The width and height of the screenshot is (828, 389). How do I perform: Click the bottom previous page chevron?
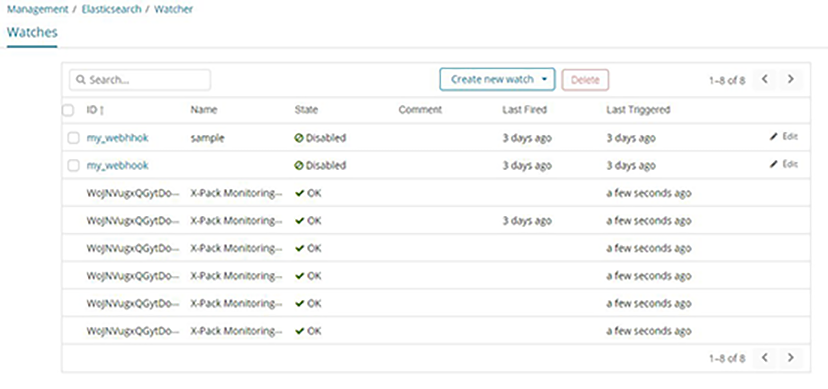point(764,358)
